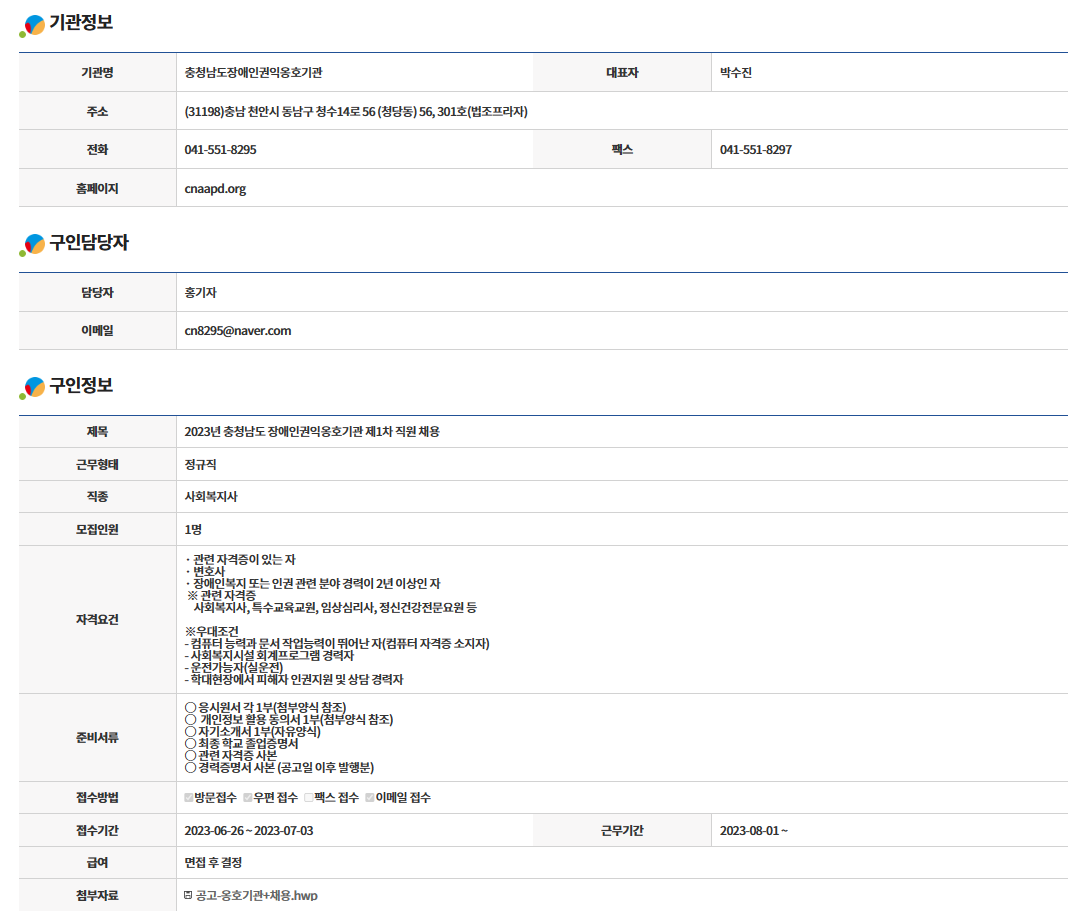Click the 기관정보 section header icon
The width and height of the screenshot is (1092, 911).
[33, 25]
